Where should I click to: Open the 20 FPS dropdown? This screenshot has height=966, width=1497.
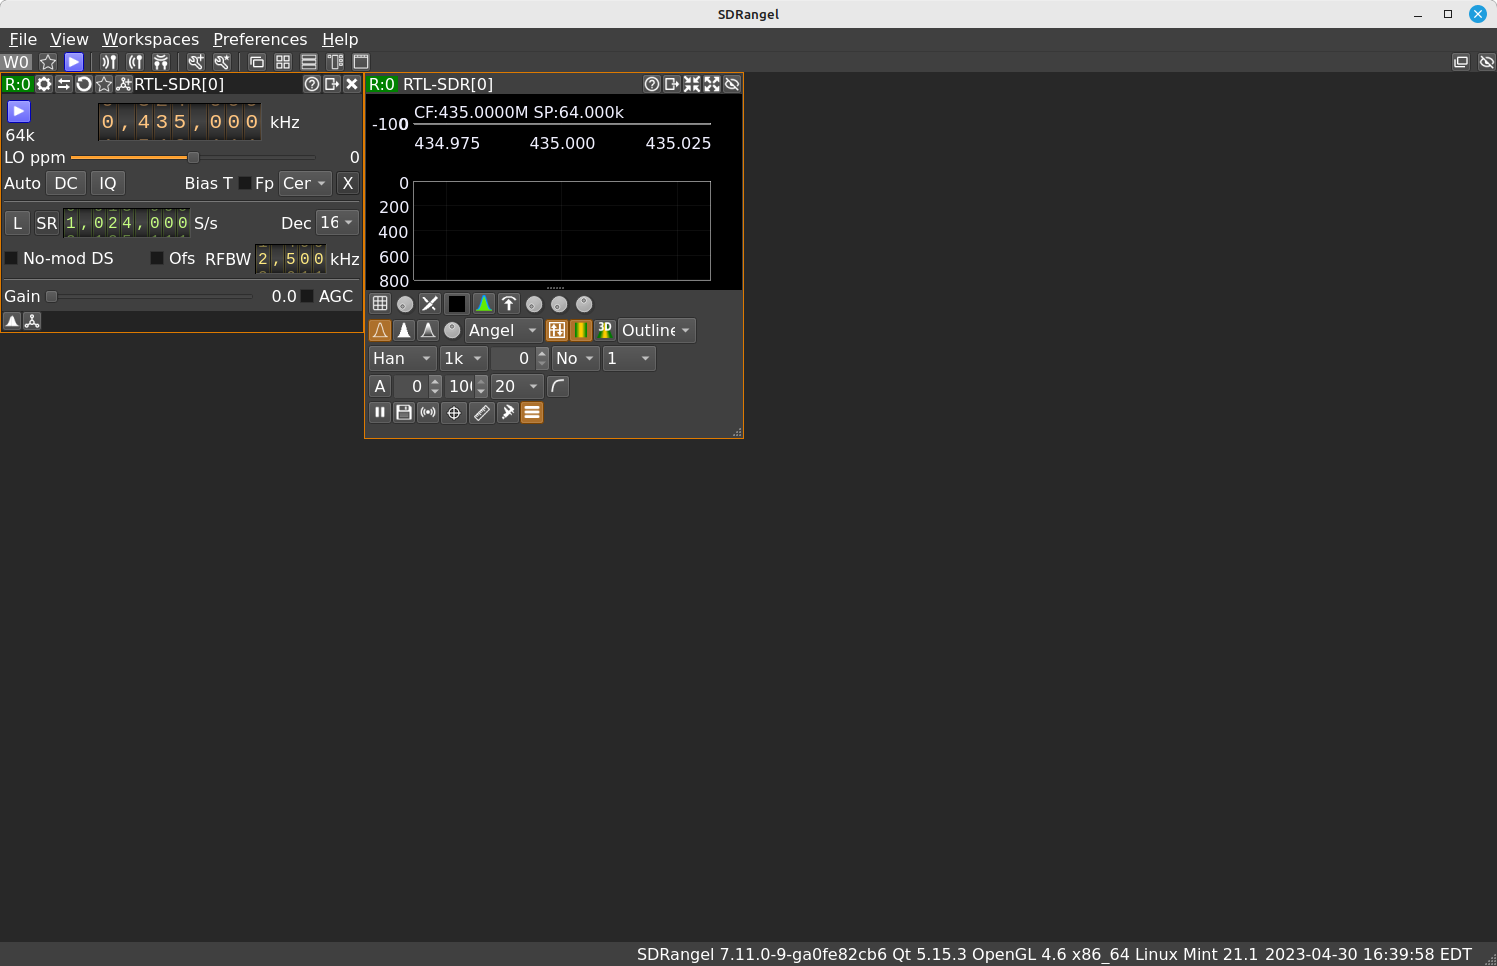pos(517,386)
